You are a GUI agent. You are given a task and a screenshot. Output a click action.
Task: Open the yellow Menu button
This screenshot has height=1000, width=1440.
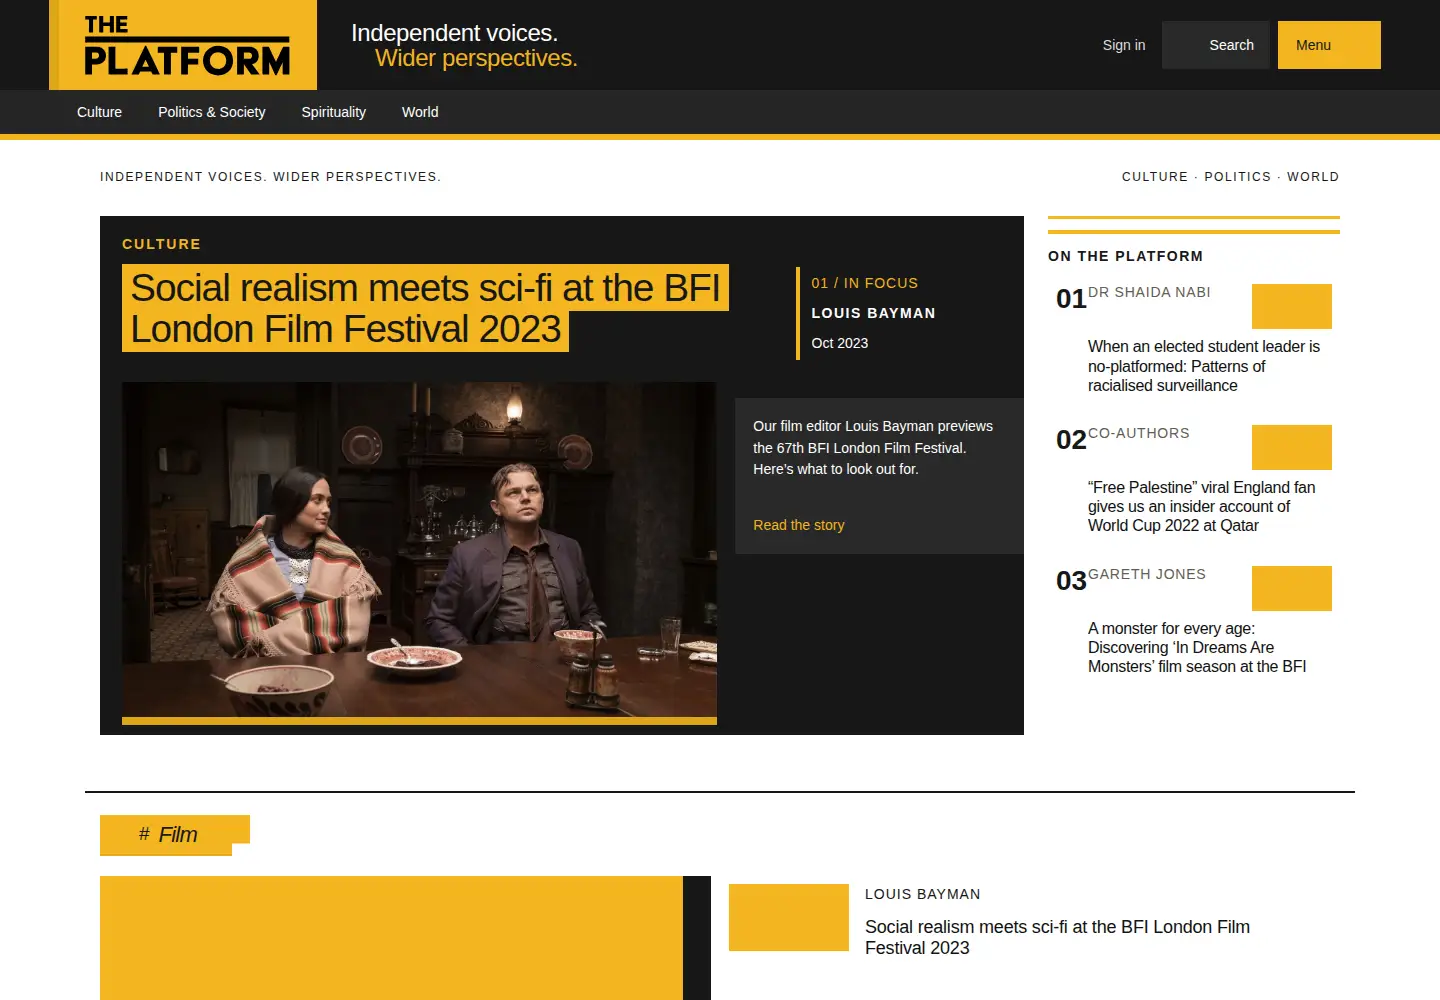pos(1329,45)
